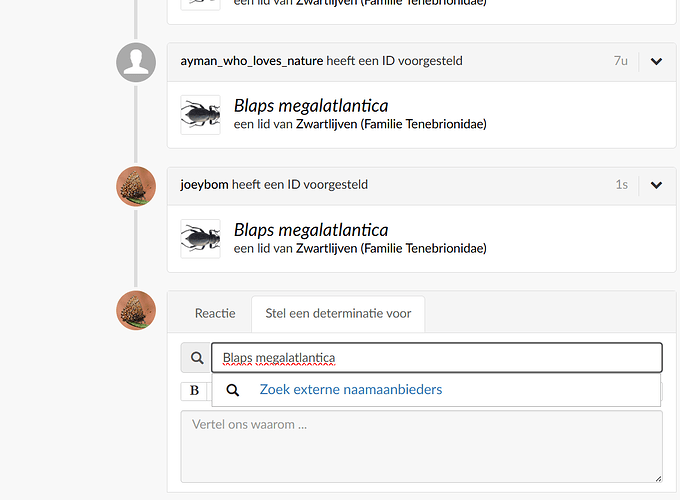Click beetle thumbnail in joeybom's identification
Viewport: 680px width, 500px height.
click(200, 239)
